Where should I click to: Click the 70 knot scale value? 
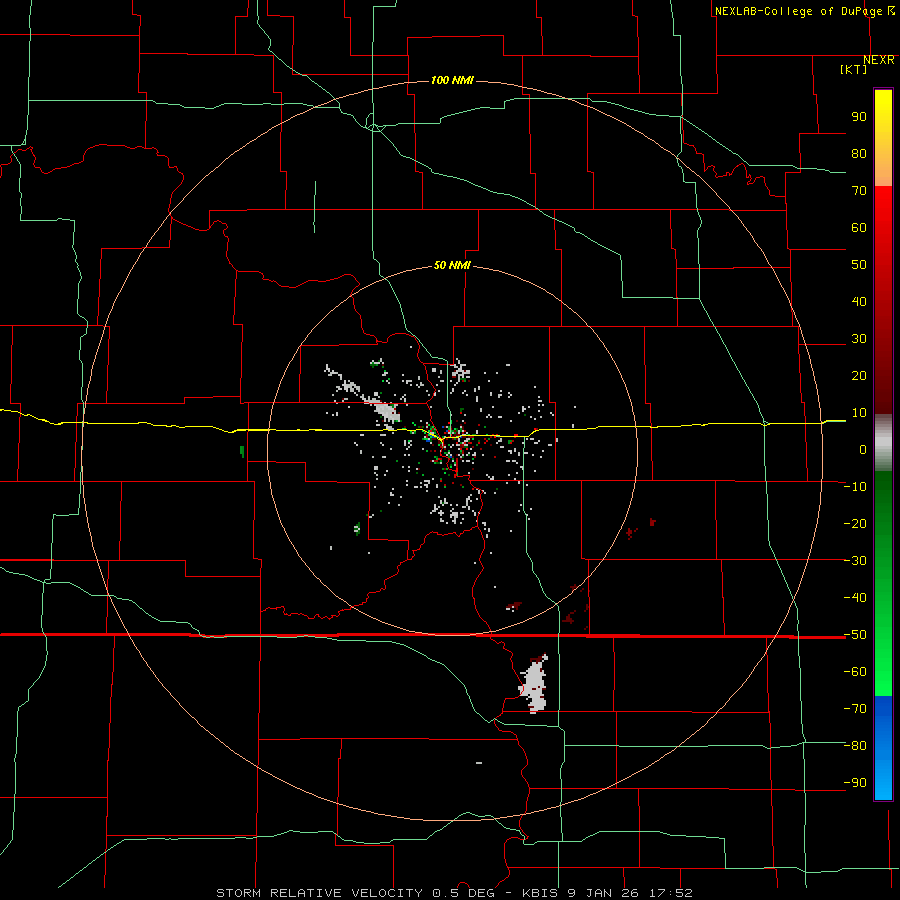coord(859,191)
